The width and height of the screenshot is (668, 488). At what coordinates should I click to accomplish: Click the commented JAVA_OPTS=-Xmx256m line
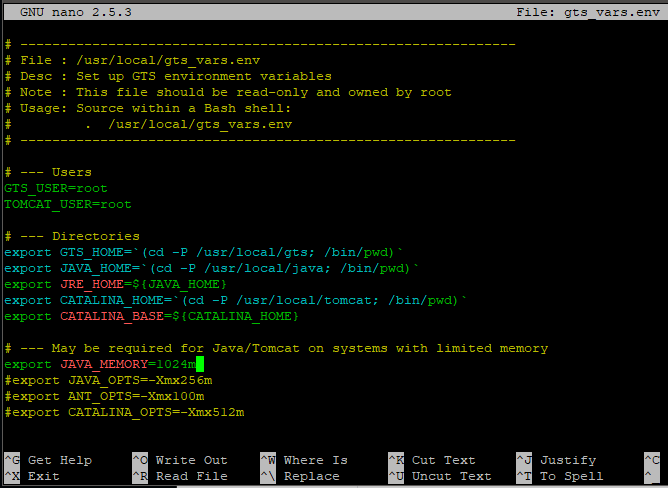pyautogui.click(x=108, y=380)
